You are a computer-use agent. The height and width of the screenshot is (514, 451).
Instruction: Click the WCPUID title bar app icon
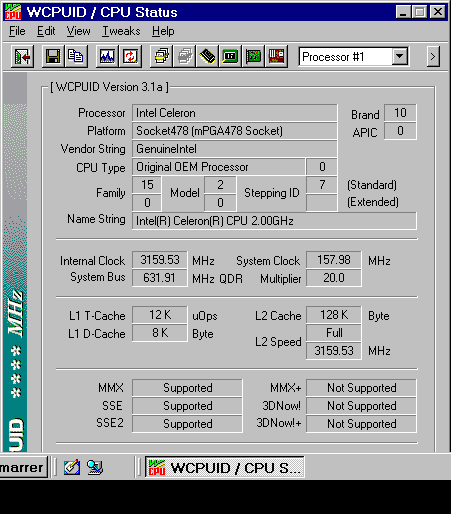pyautogui.click(x=13, y=12)
